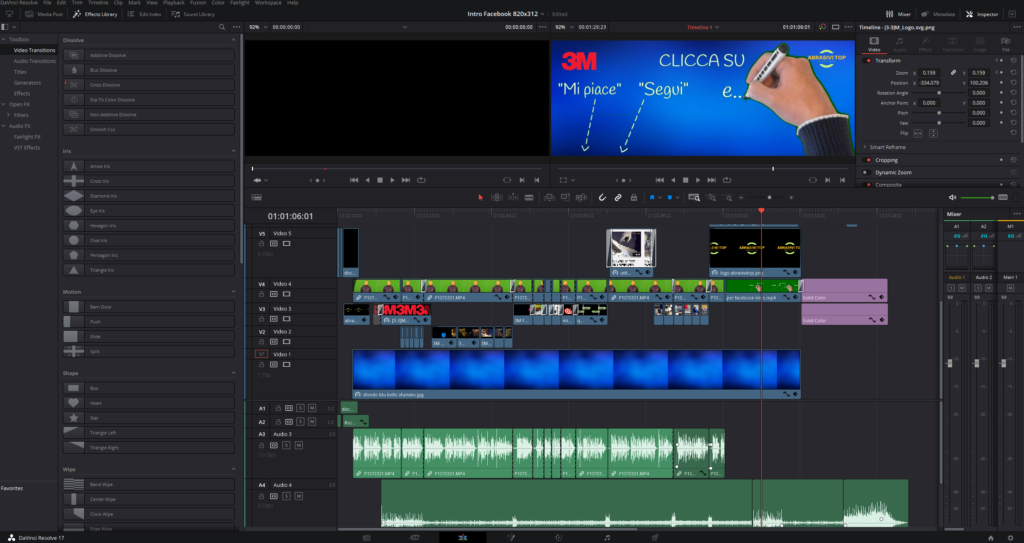Enable the Dynamic Zoom toggle
Screen dimensions: 1024x543
pyautogui.click(x=866, y=173)
